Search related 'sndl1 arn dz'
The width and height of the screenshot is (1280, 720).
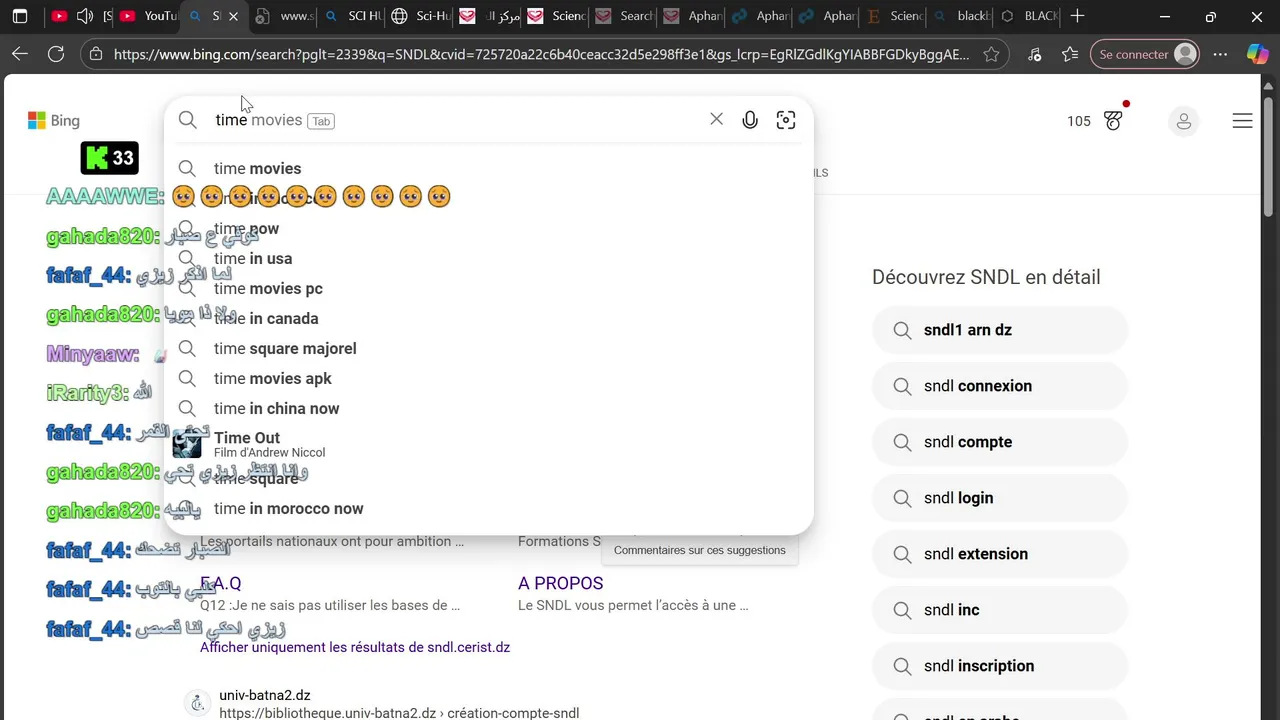coord(1000,330)
